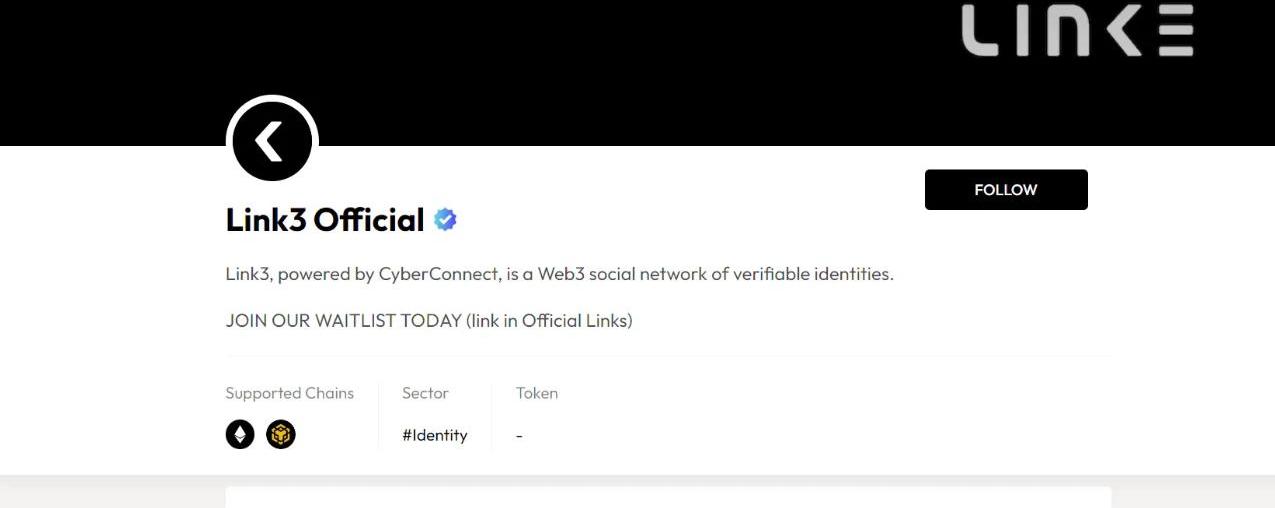Click the white card panel below the profile

(668, 497)
